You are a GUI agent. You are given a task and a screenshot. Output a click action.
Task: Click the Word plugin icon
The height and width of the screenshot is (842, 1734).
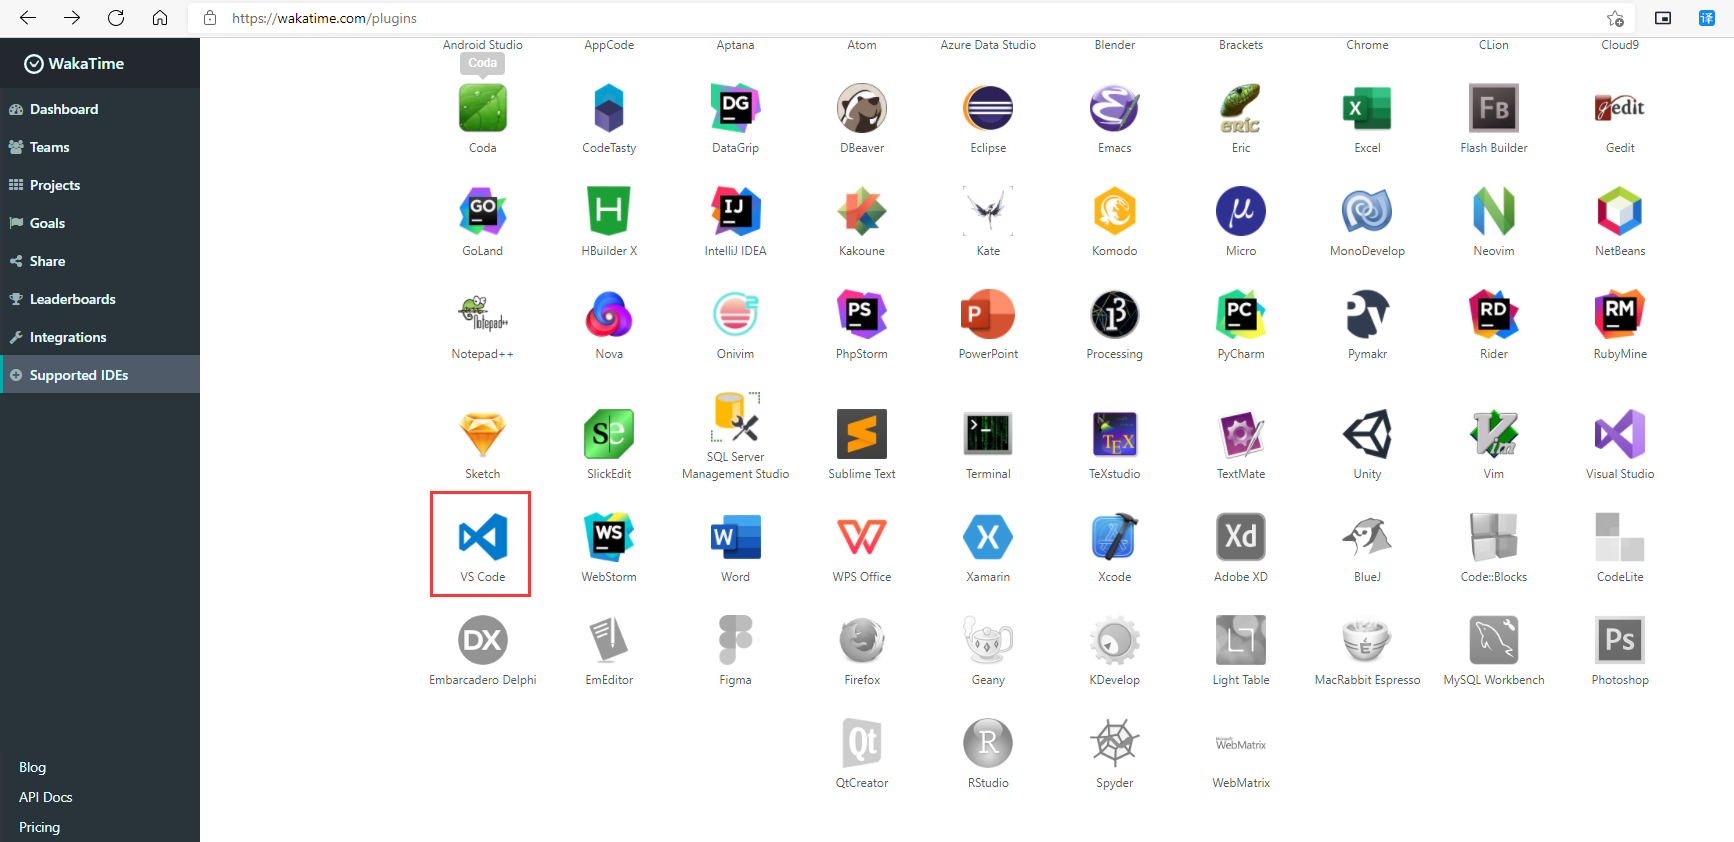pos(735,537)
